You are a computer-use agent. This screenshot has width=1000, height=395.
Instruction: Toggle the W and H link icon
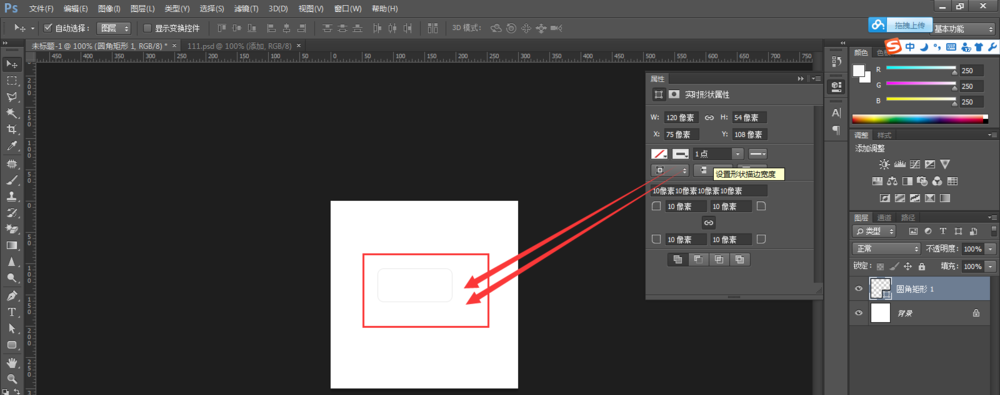point(709,117)
